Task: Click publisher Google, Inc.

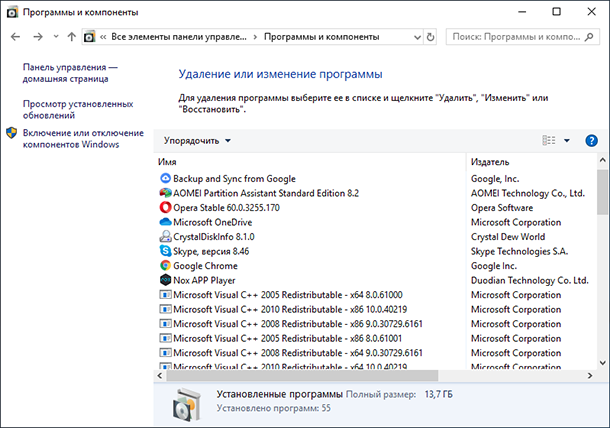Action: [x=495, y=179]
